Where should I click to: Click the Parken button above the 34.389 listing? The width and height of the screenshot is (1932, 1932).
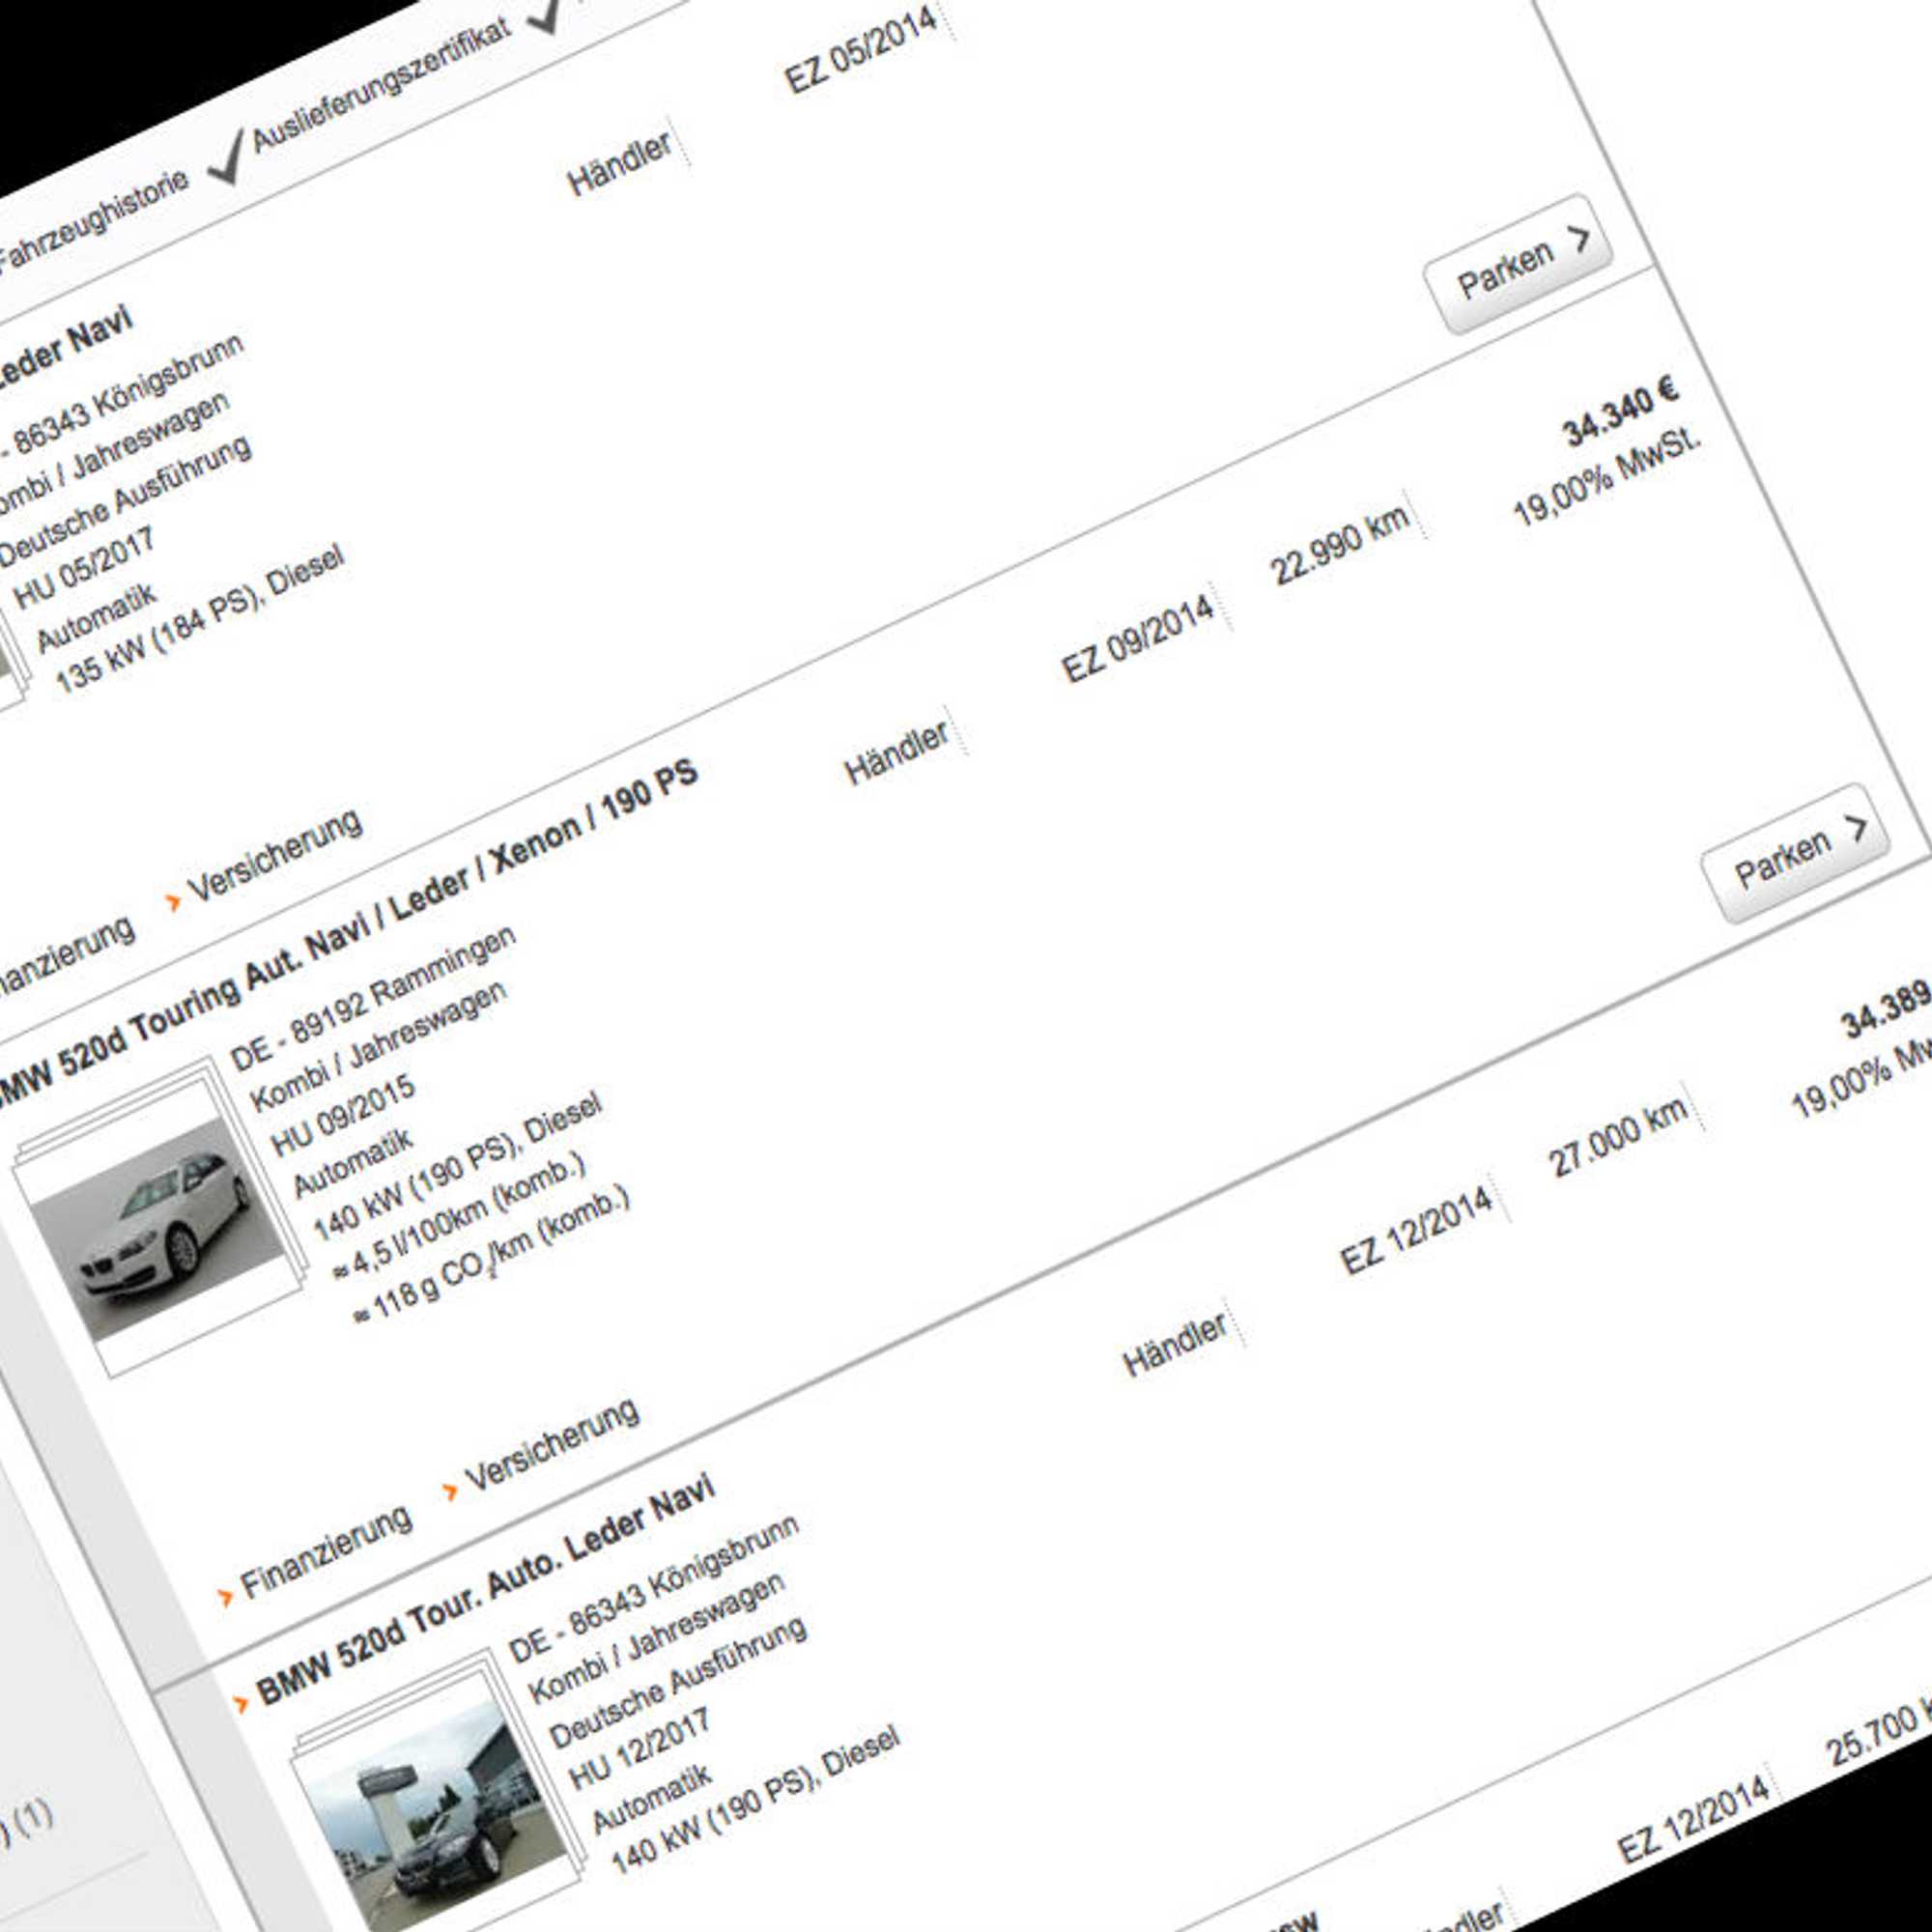(x=1796, y=854)
